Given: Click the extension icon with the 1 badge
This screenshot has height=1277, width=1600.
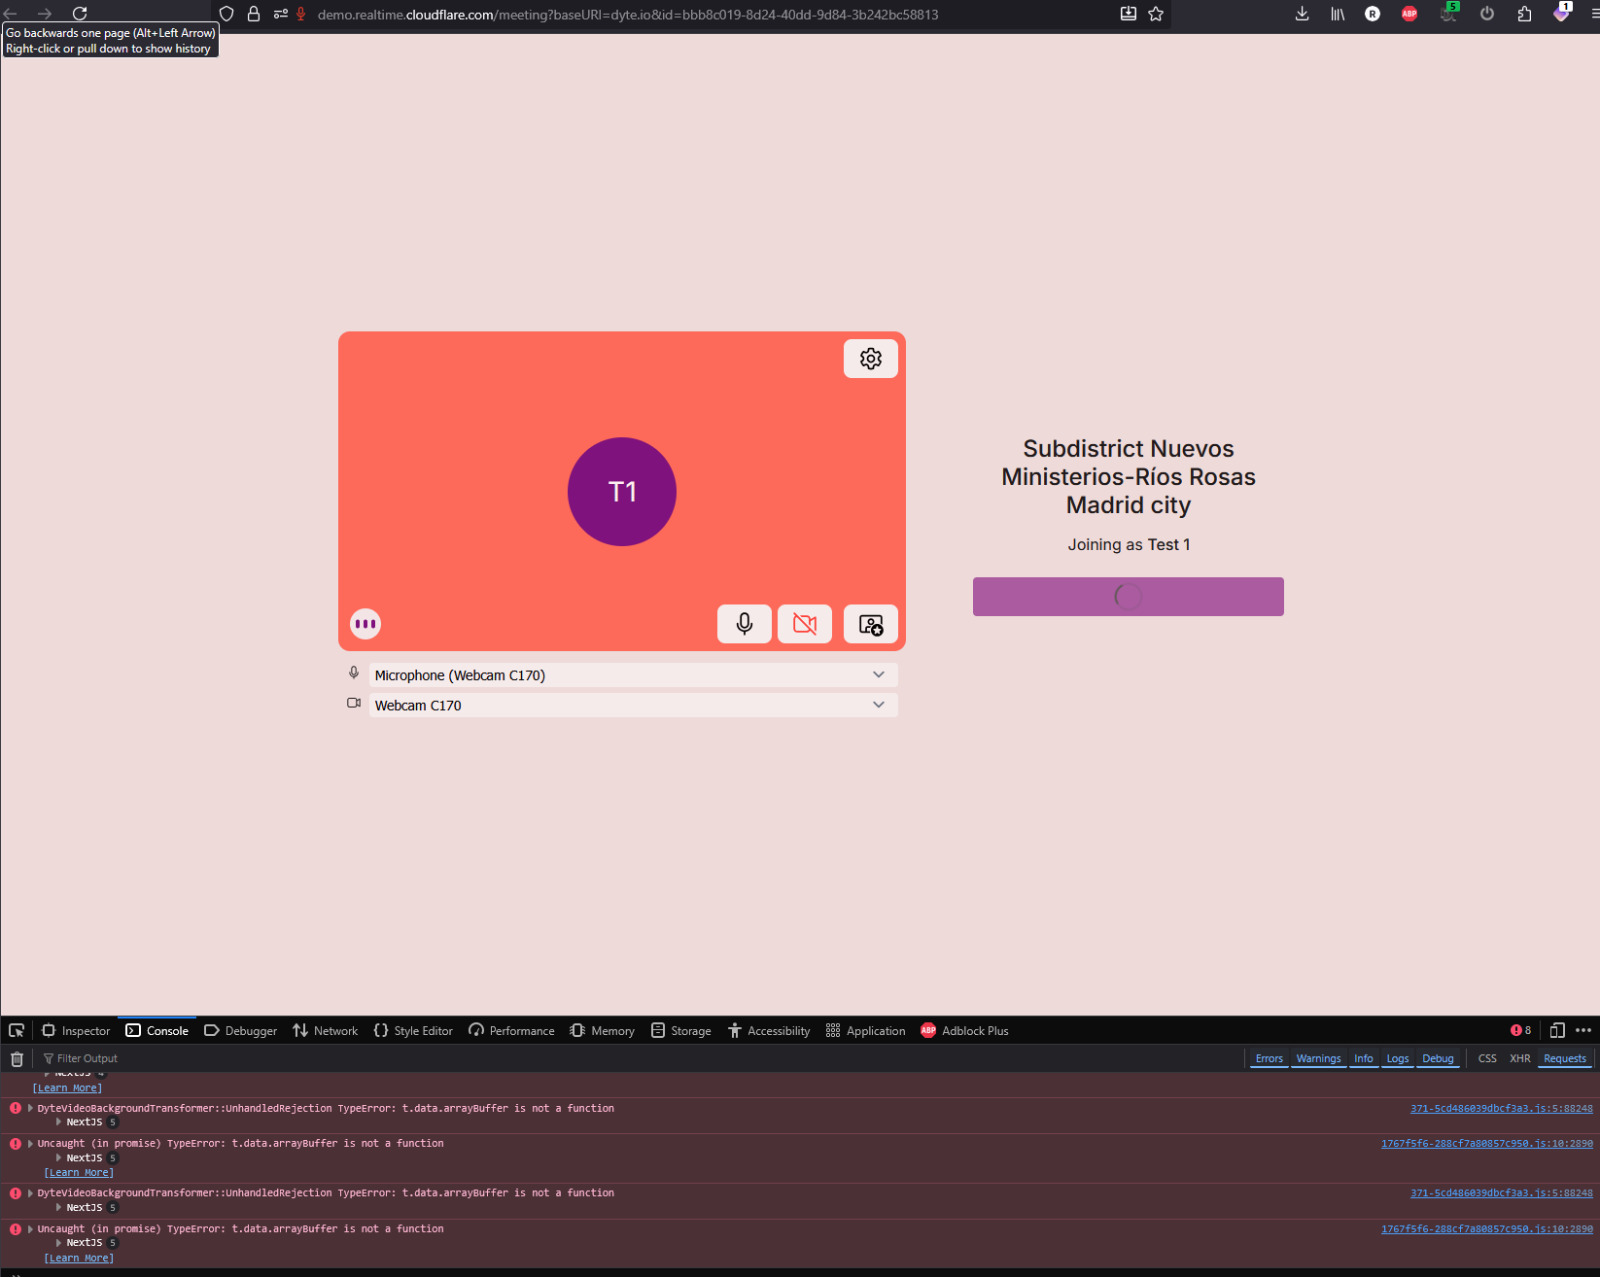Looking at the screenshot, I should coord(1562,13).
